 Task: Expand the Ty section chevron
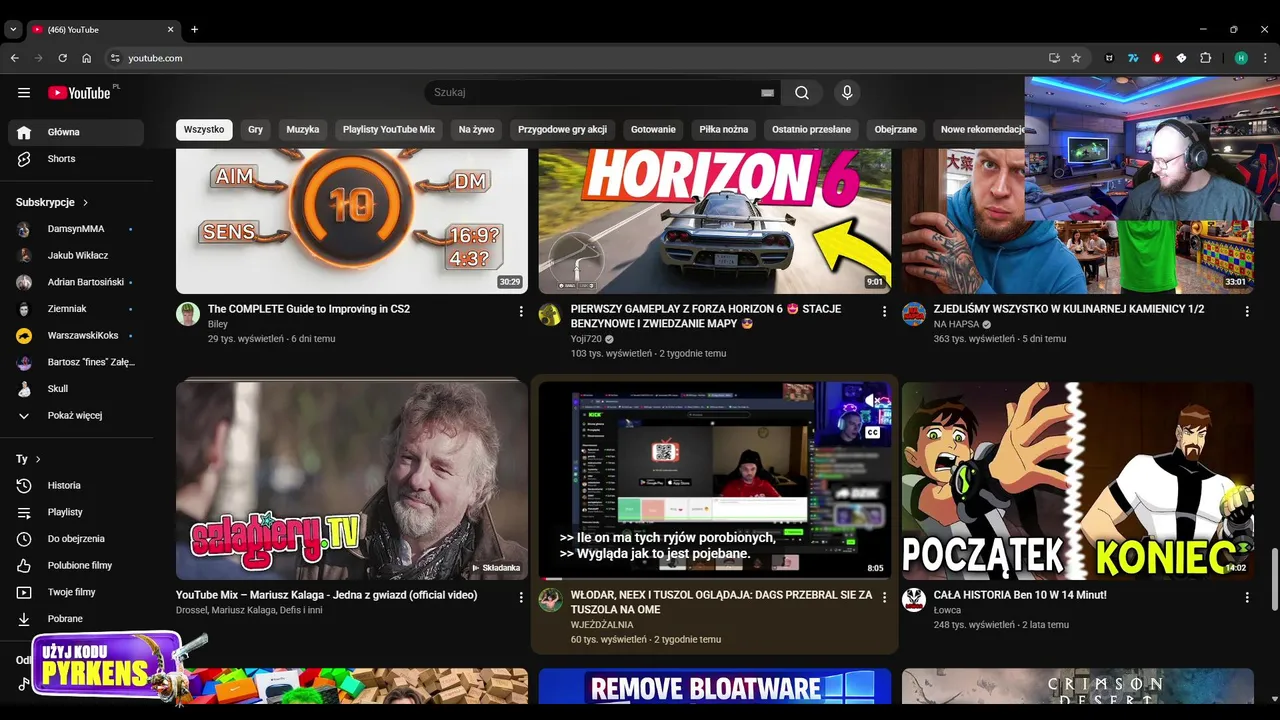click(38, 460)
